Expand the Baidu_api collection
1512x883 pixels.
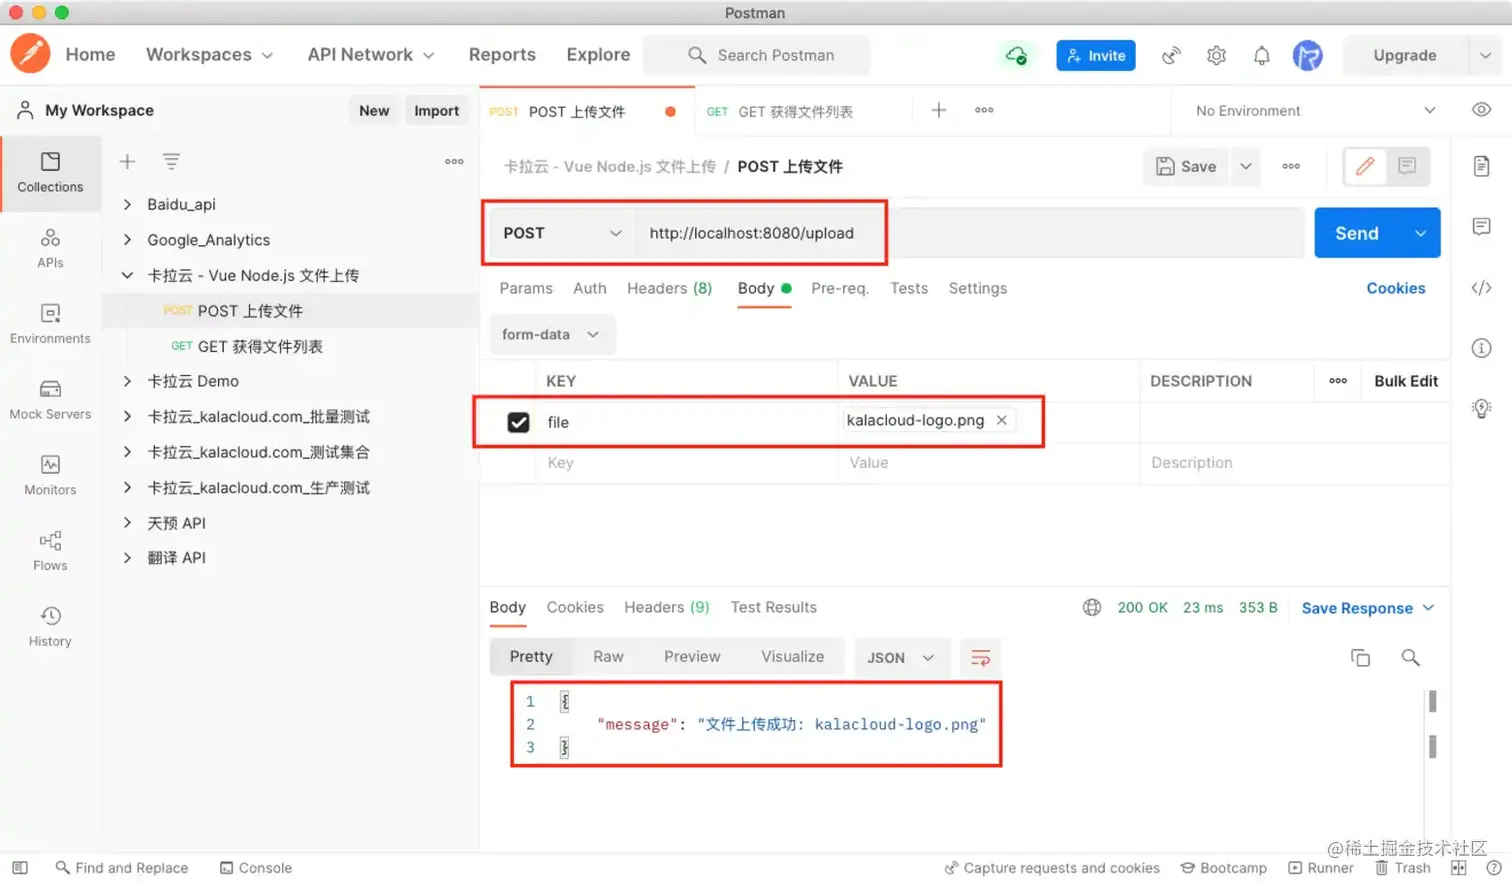pos(127,204)
